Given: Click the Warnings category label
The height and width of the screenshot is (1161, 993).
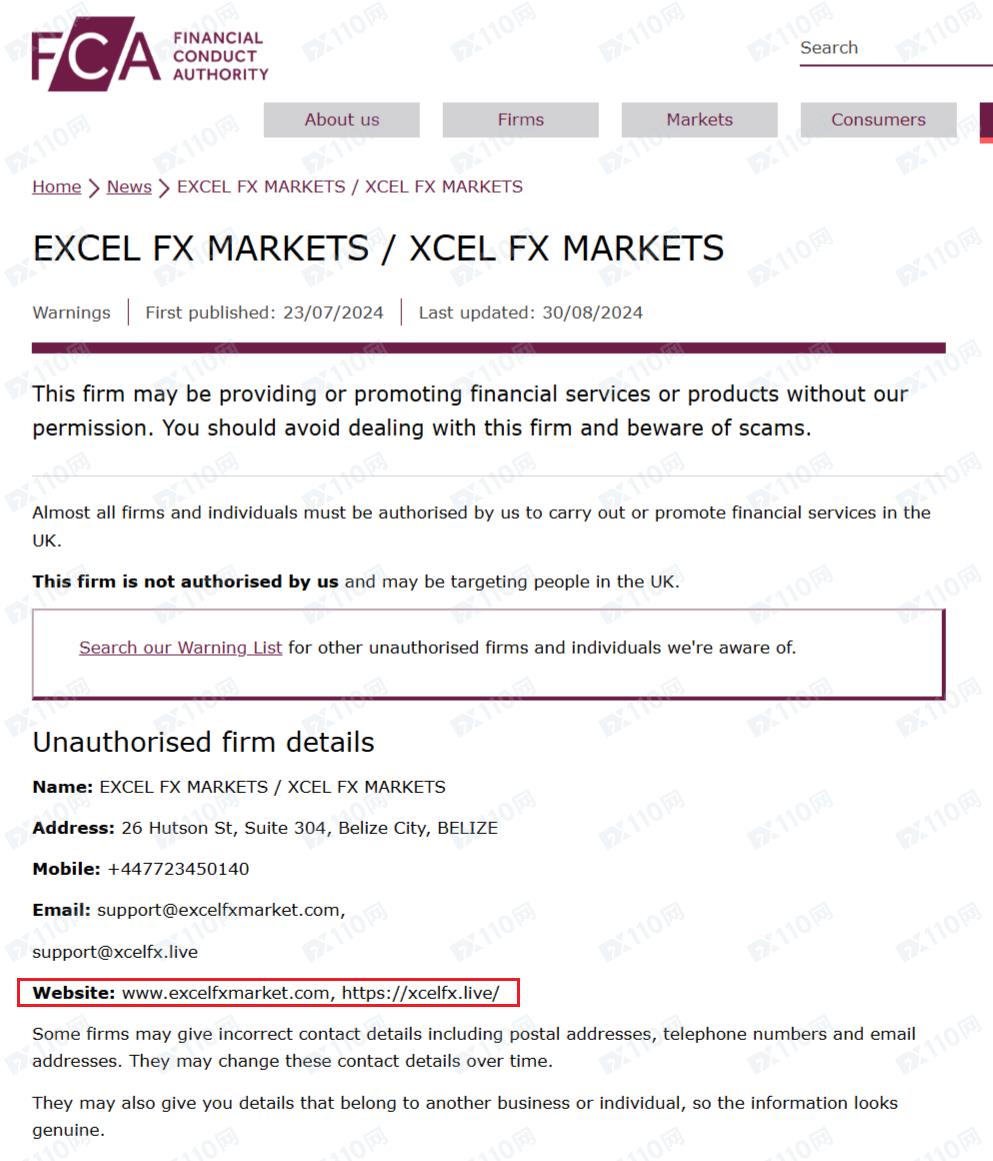Looking at the screenshot, I should click(71, 313).
